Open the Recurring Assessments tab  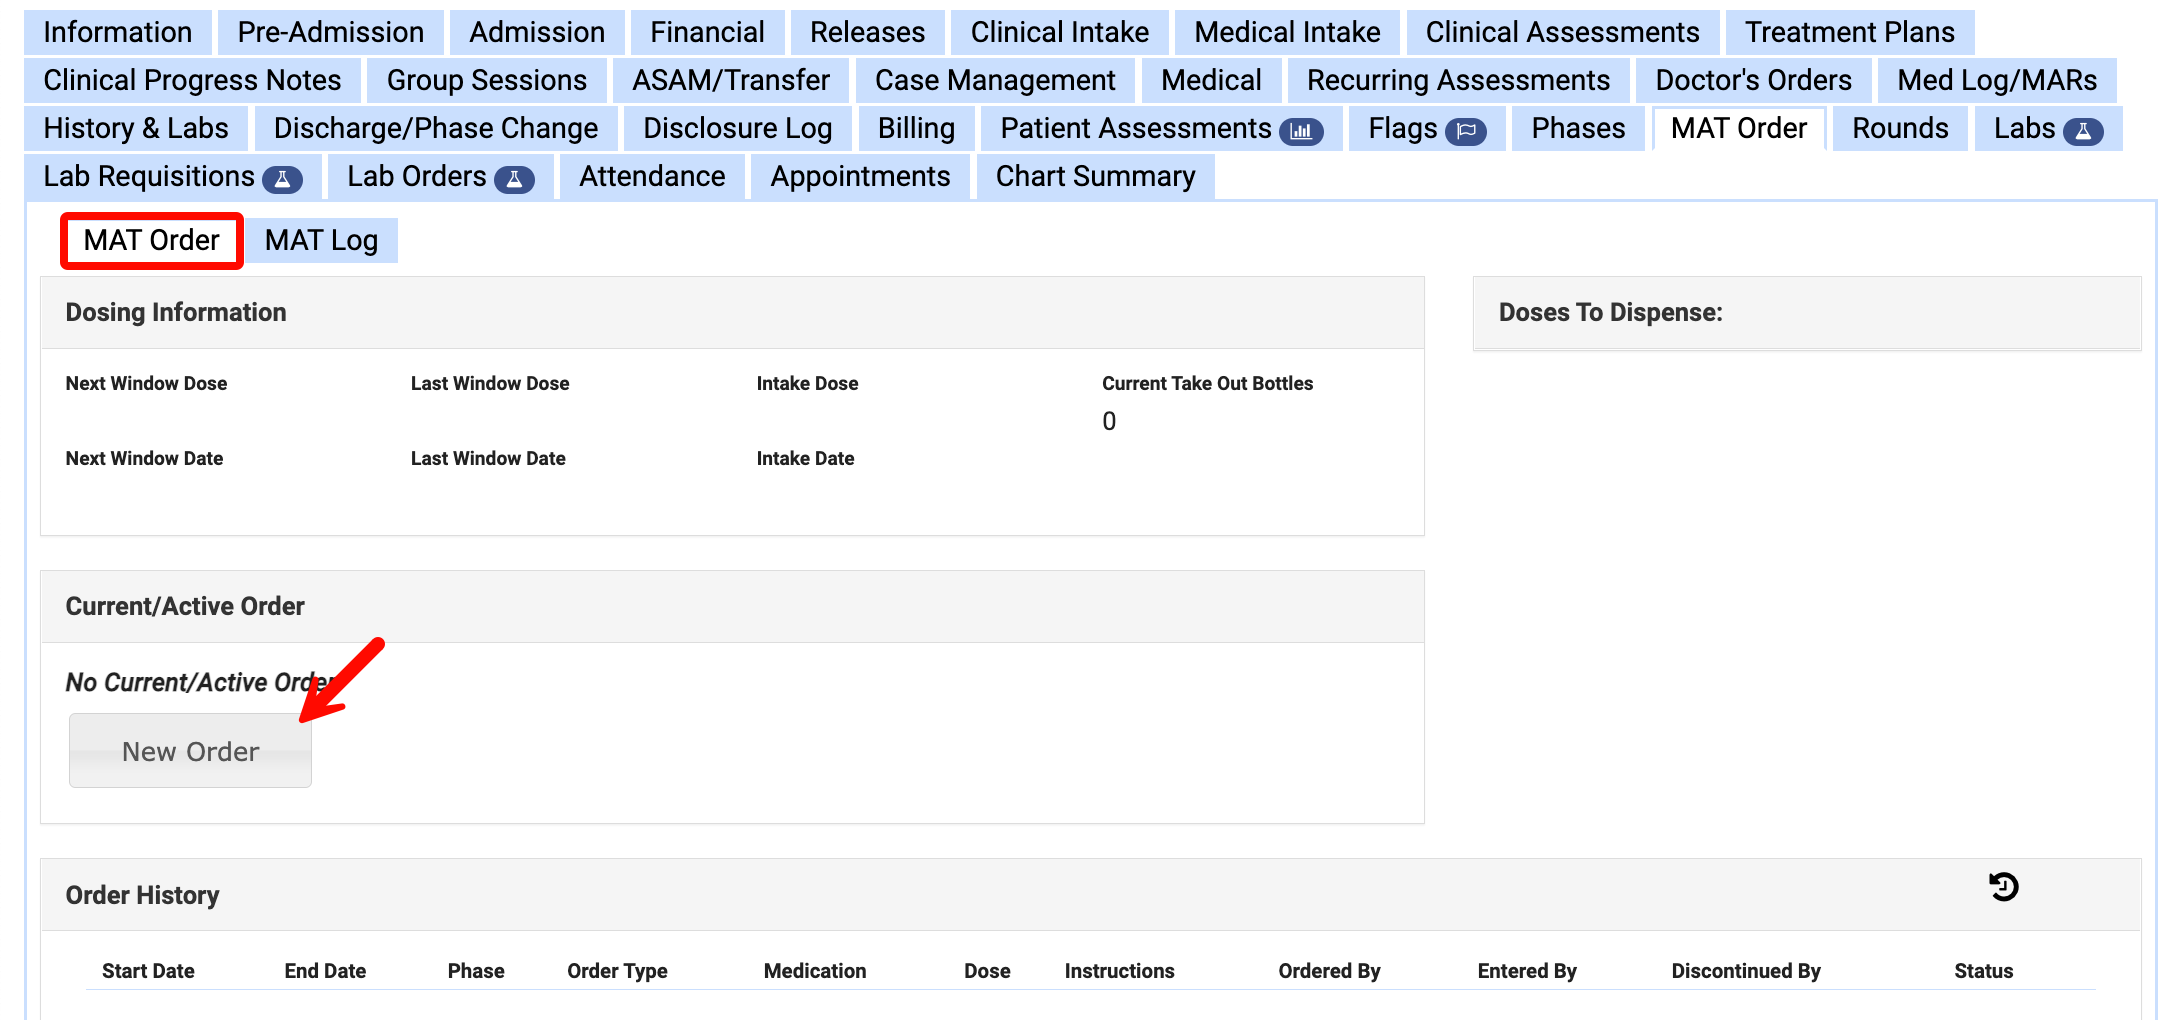1460,80
